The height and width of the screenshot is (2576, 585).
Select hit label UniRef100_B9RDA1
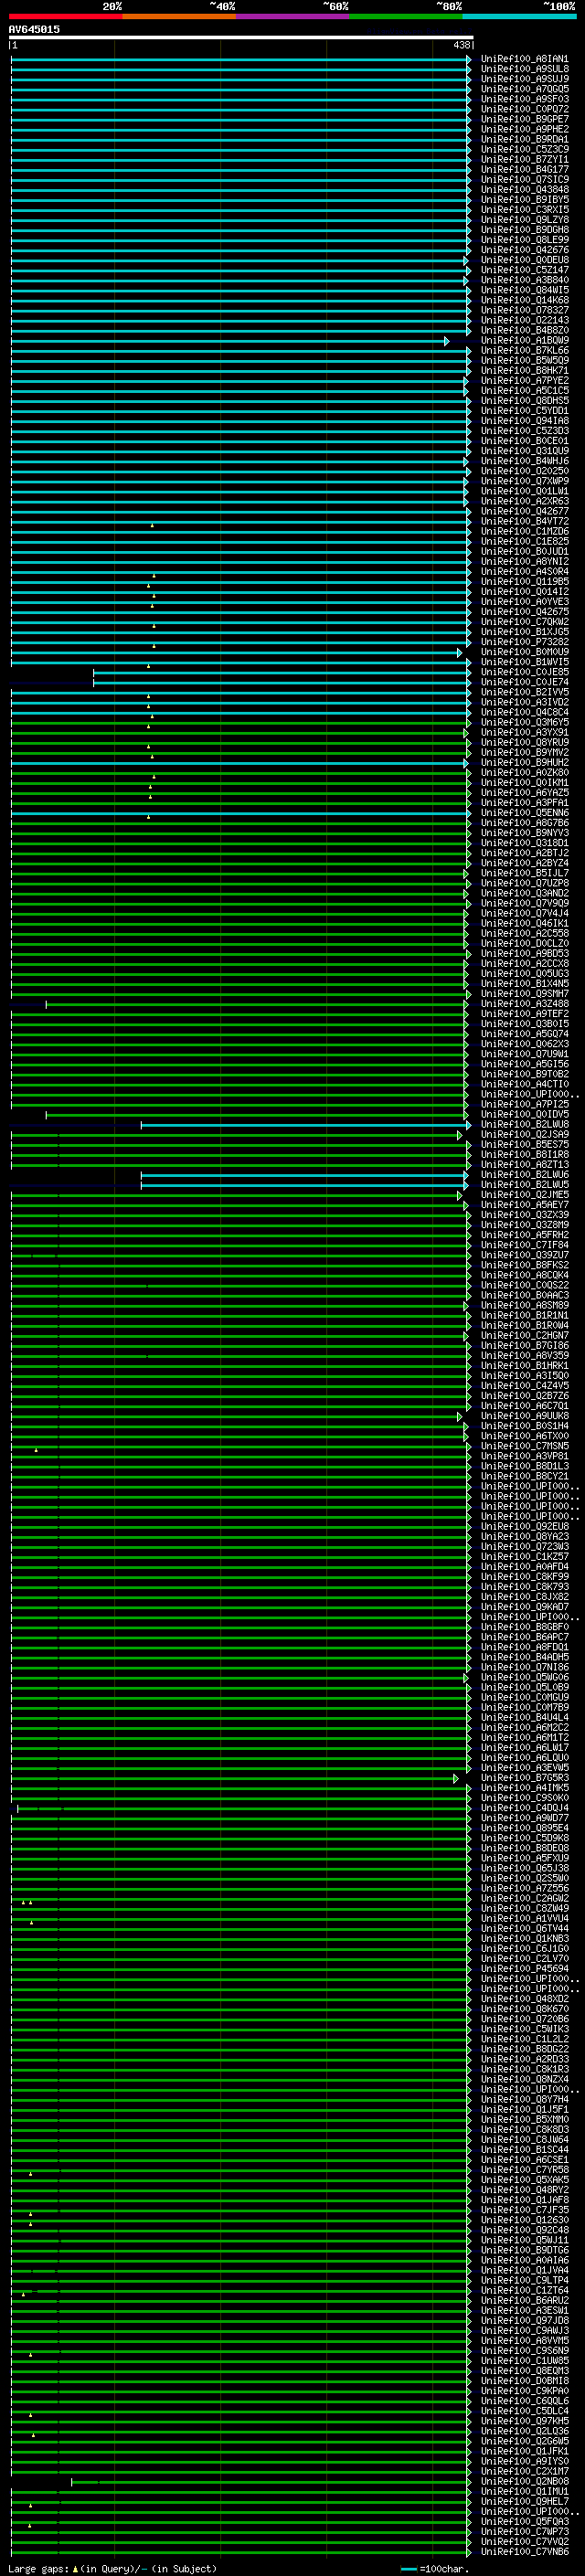(525, 139)
